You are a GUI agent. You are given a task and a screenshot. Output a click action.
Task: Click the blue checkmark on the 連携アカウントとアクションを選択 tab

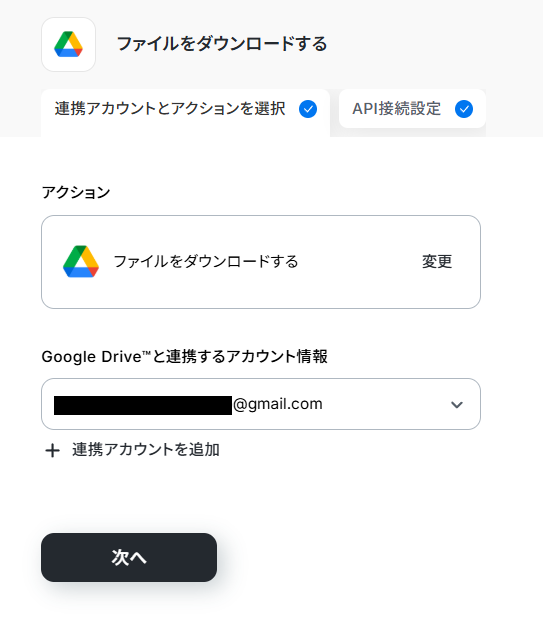point(308,109)
